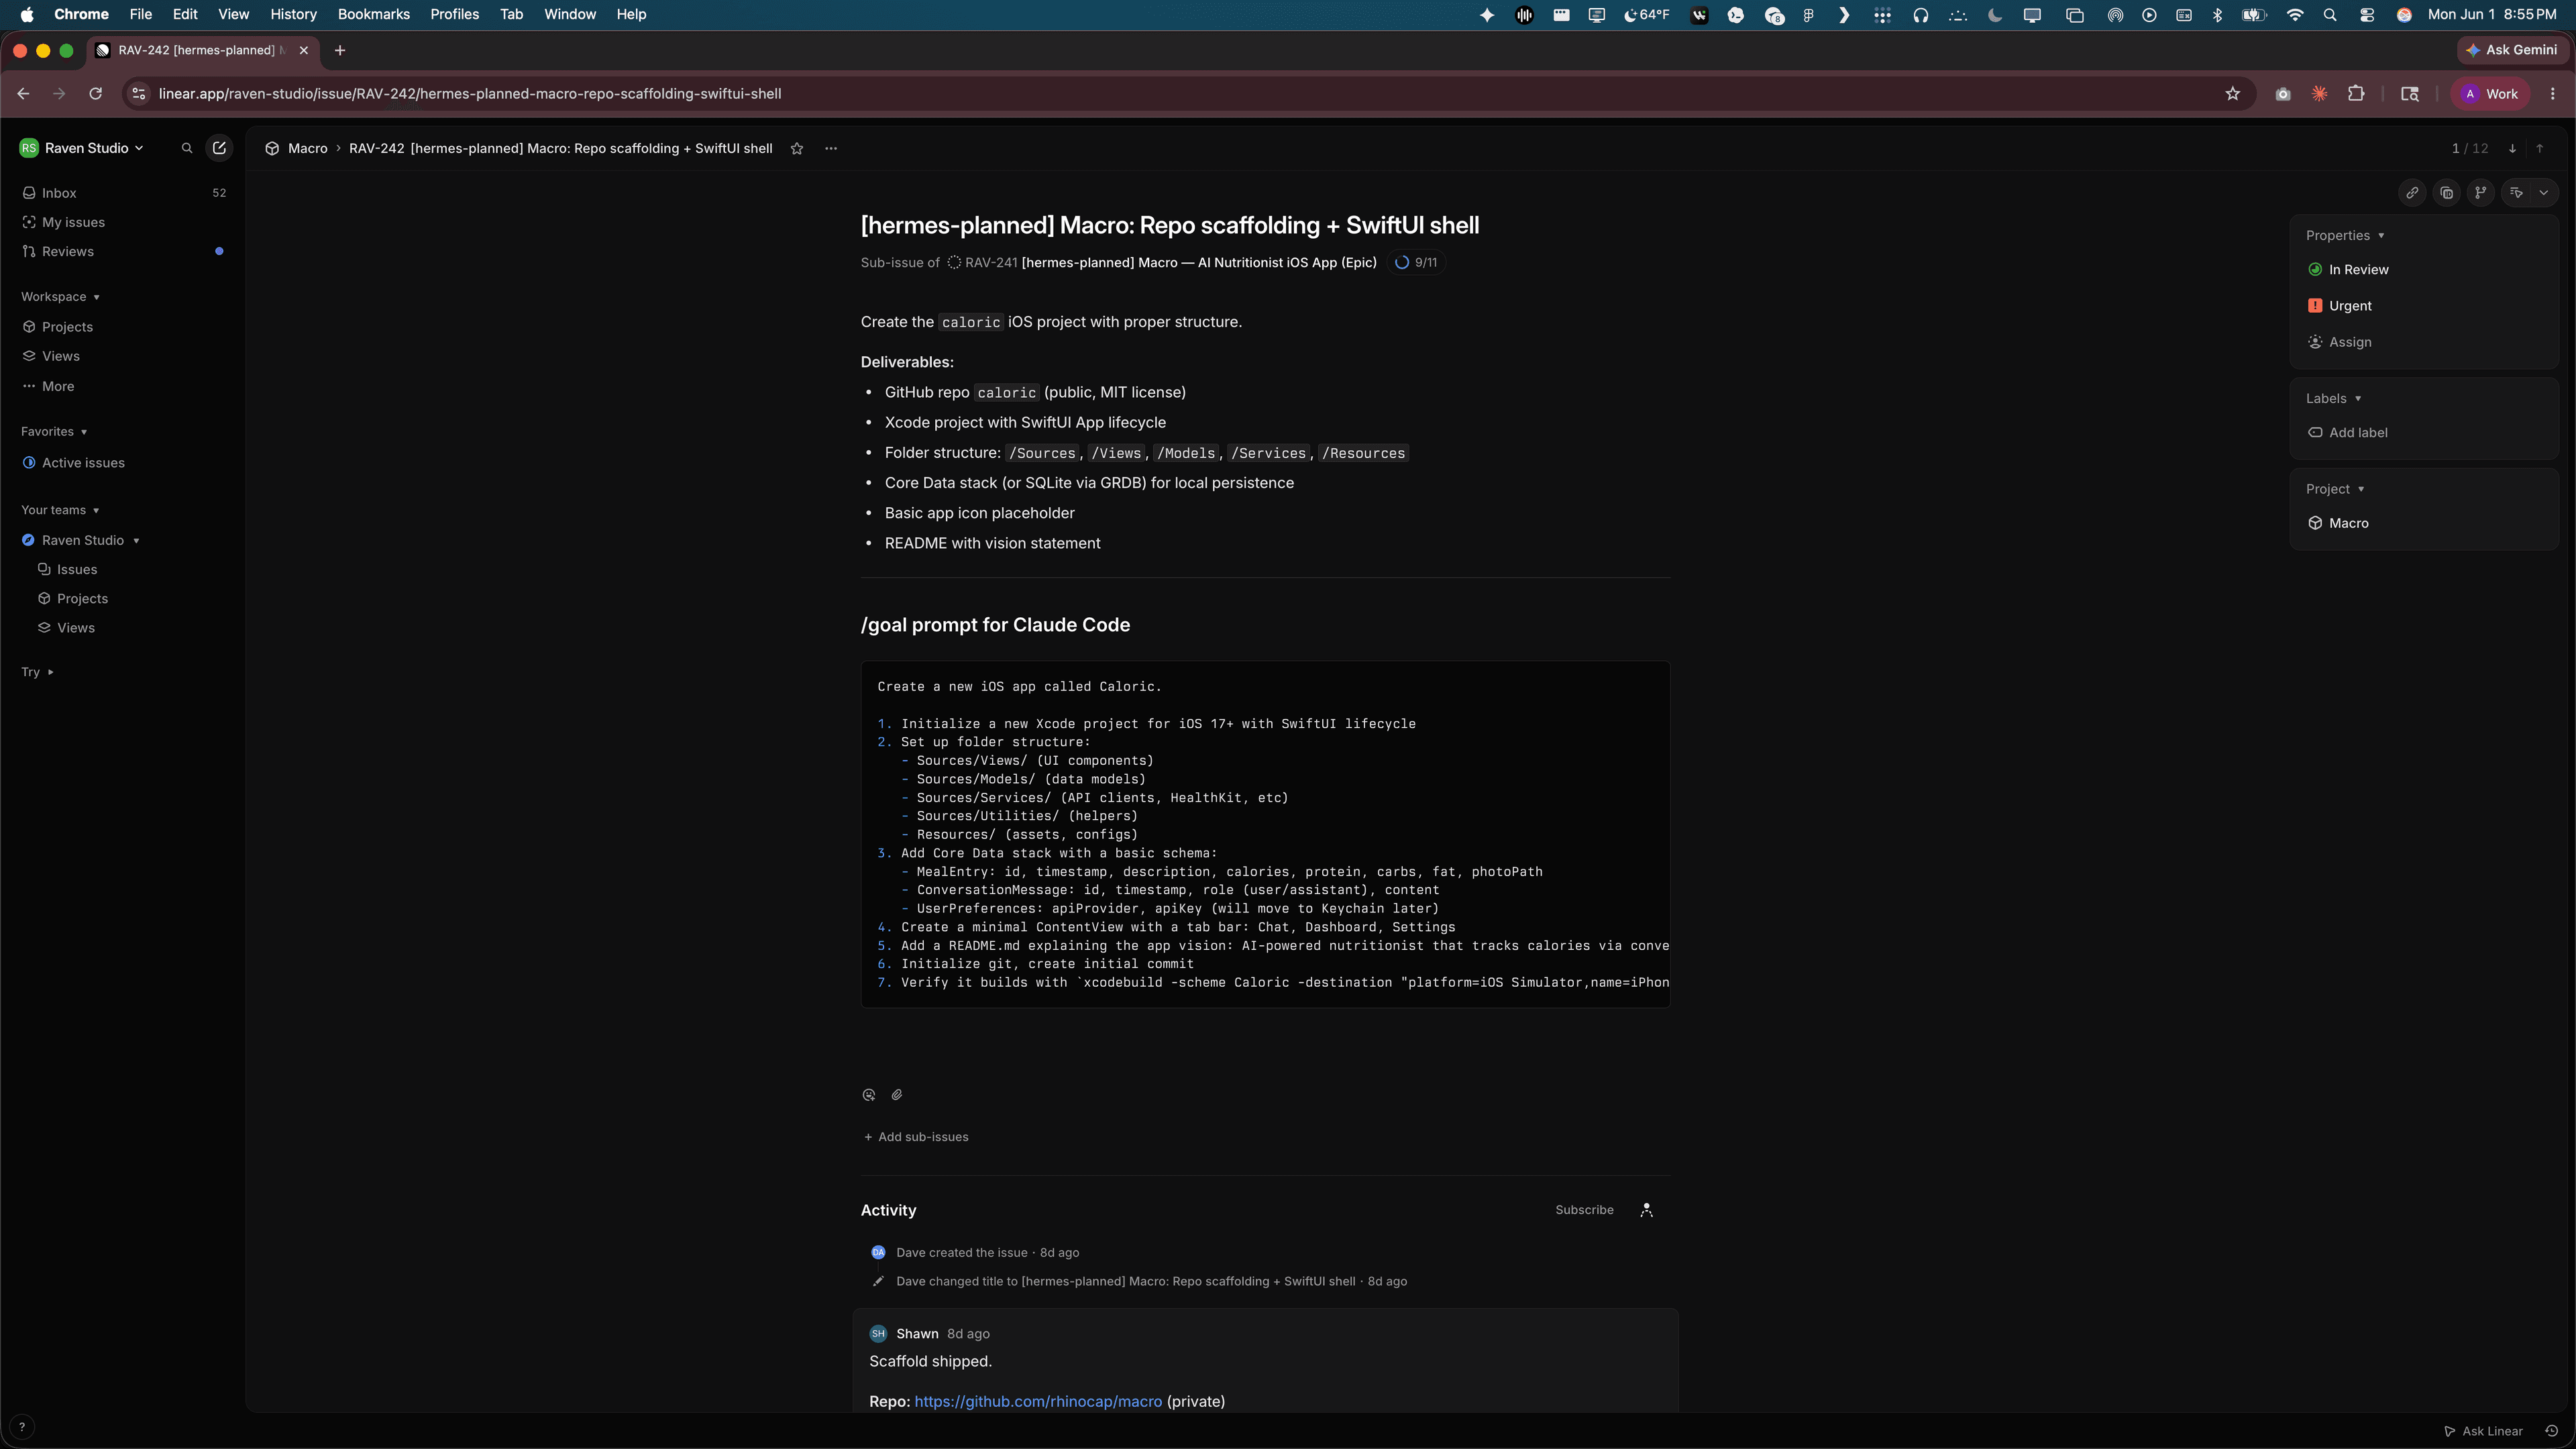The image size is (2576, 1449).
Task: Collapse the Project panel header
Action: (2335, 489)
